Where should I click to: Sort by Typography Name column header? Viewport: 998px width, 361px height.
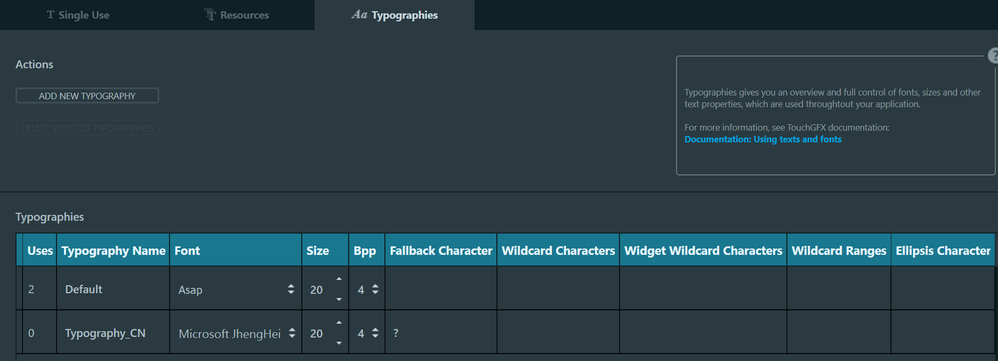113,251
